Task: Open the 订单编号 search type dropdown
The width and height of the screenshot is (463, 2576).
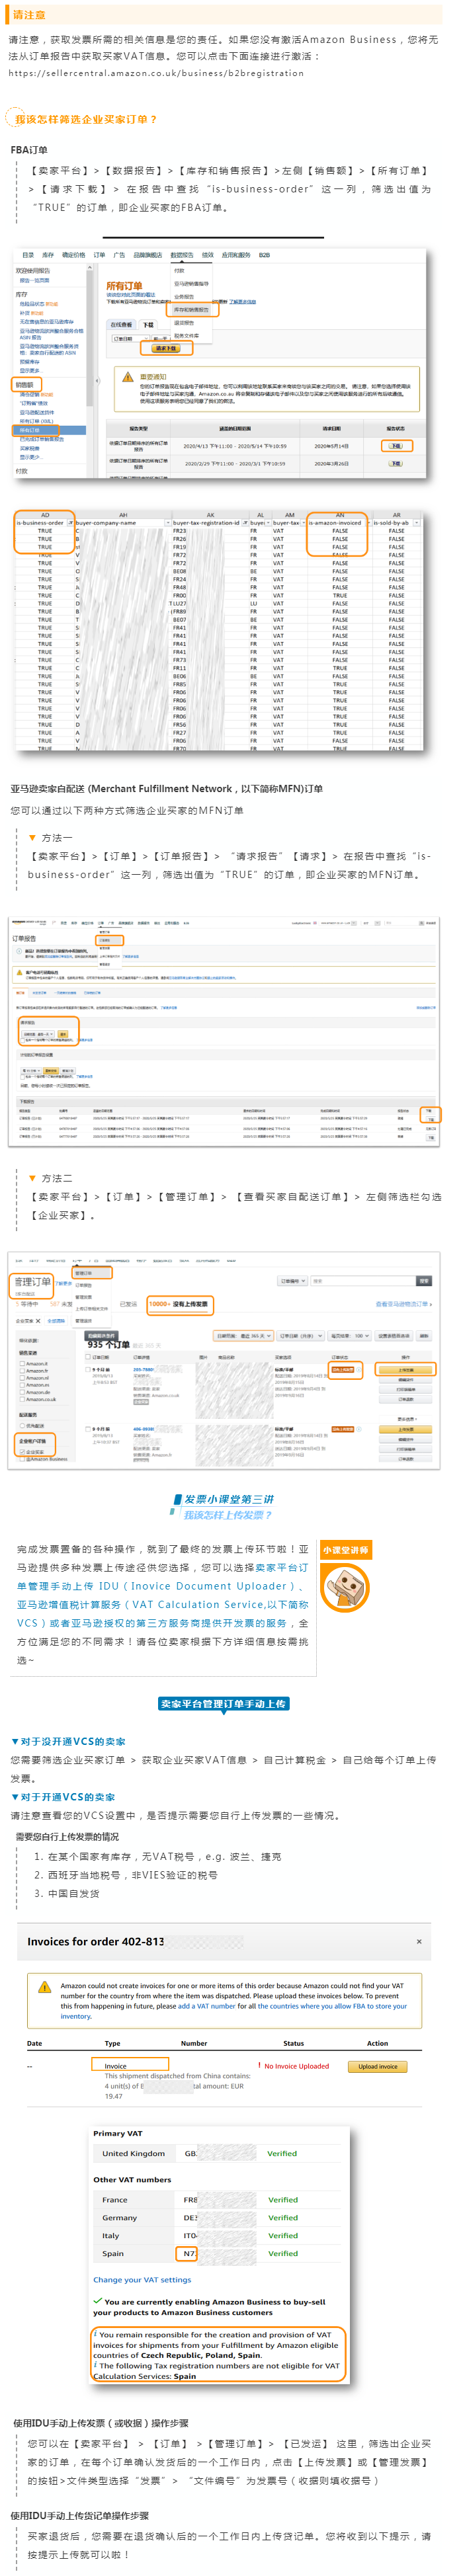Action: click(x=293, y=1281)
